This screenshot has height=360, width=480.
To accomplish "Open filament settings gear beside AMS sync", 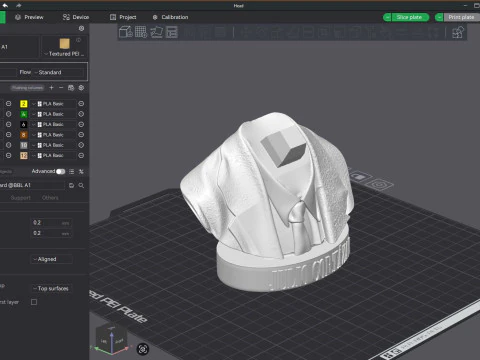I will point(81,88).
